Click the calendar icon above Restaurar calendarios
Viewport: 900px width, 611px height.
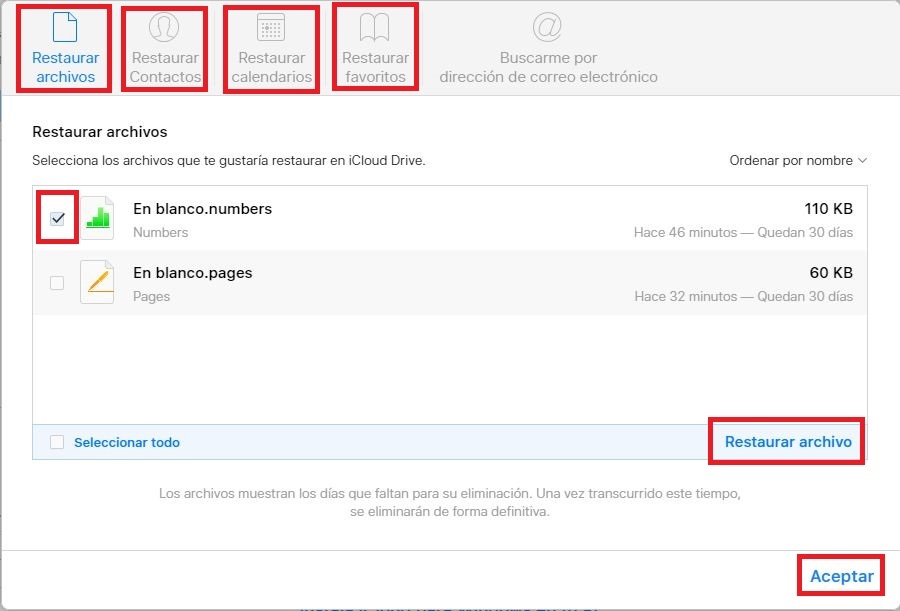[271, 27]
